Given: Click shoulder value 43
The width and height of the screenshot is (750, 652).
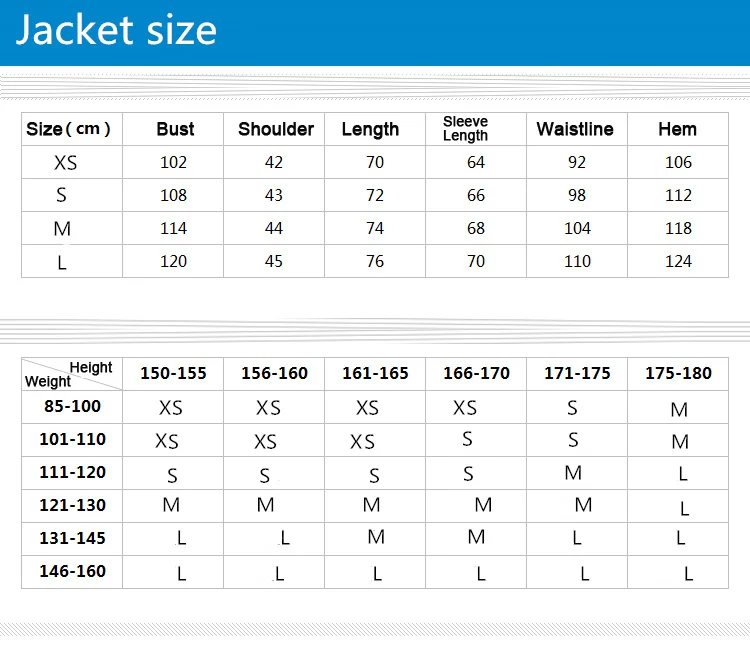Looking at the screenshot, I should tap(274, 195).
